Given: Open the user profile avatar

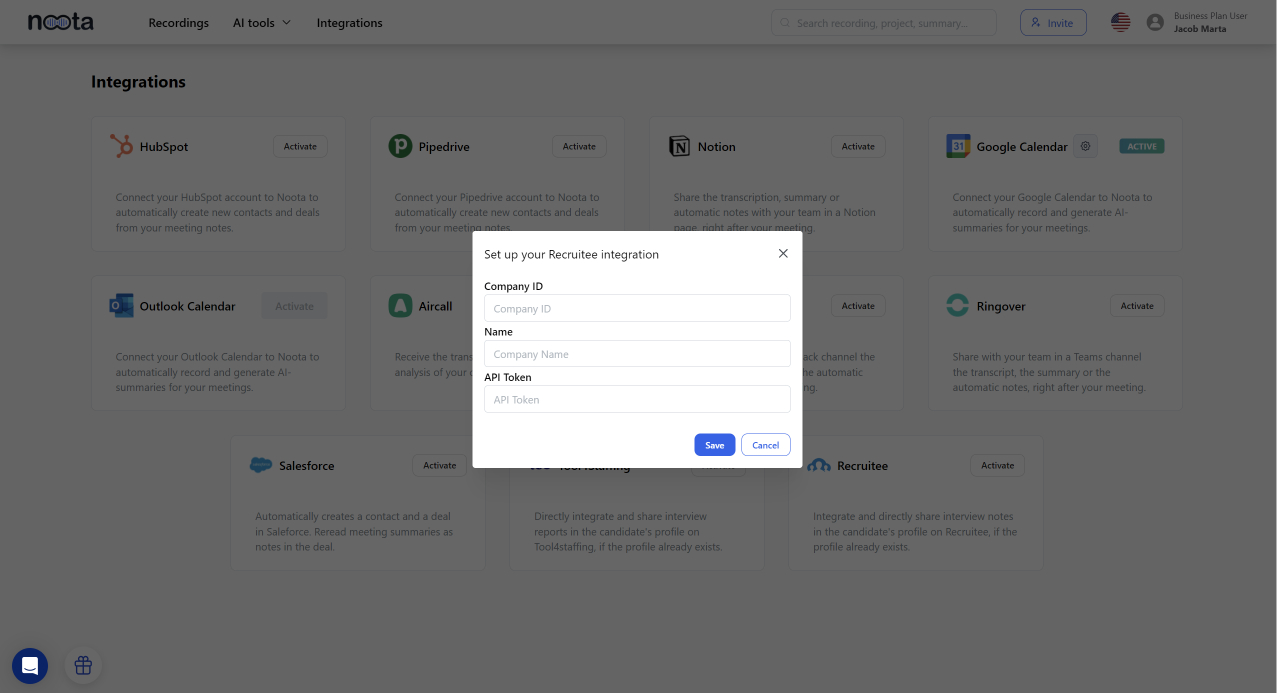Looking at the screenshot, I should point(1155,22).
